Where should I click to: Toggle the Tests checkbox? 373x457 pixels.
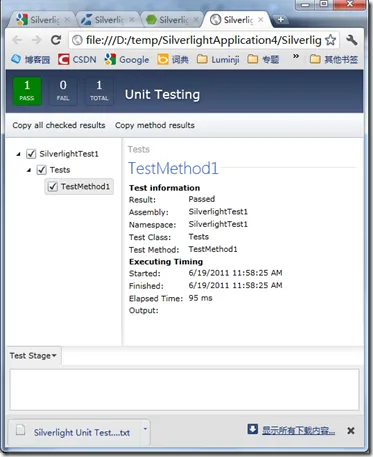pos(42,170)
